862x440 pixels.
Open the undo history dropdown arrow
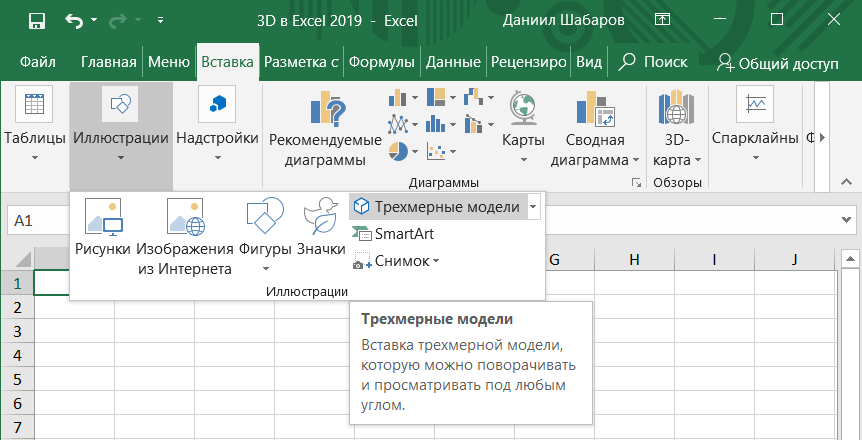[x=93, y=20]
